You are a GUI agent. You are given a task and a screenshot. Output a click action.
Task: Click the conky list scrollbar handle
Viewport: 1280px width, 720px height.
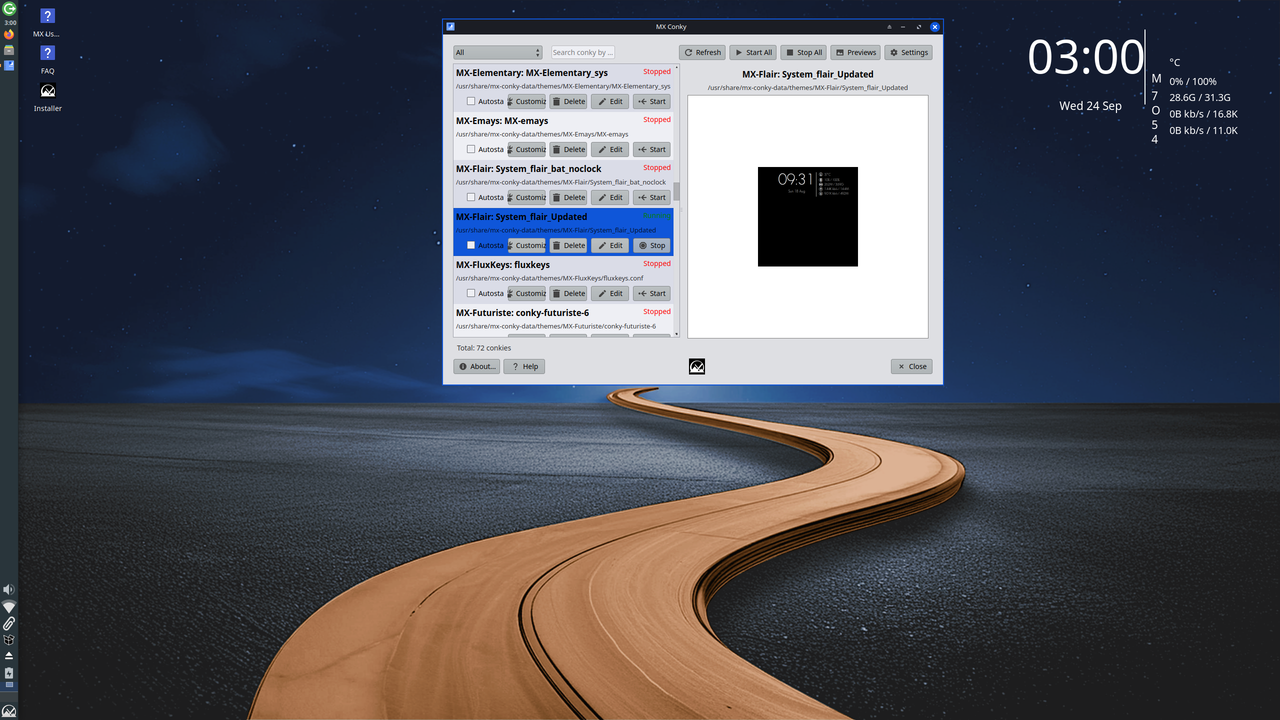pyautogui.click(x=676, y=191)
